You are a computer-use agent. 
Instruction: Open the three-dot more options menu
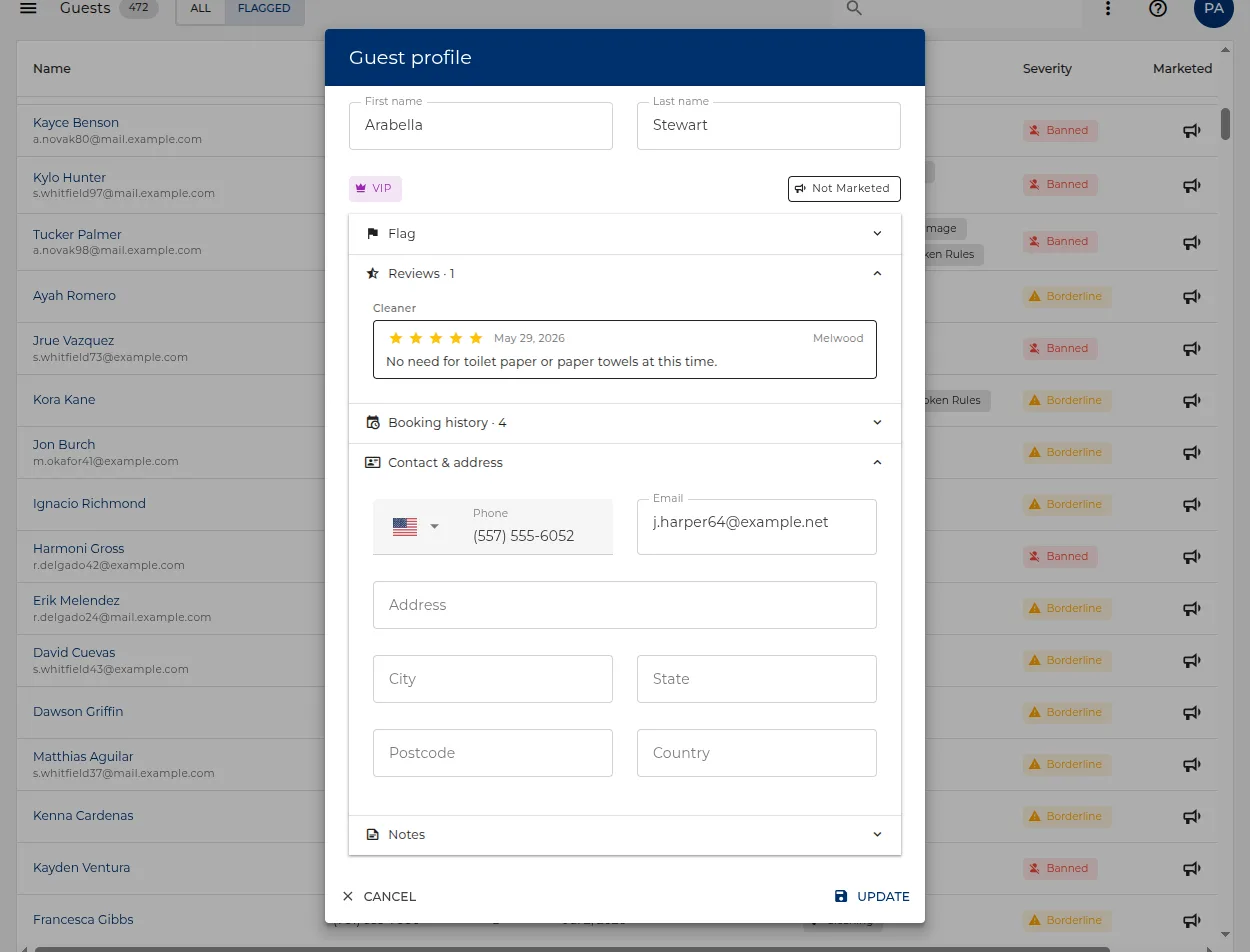point(1108,8)
